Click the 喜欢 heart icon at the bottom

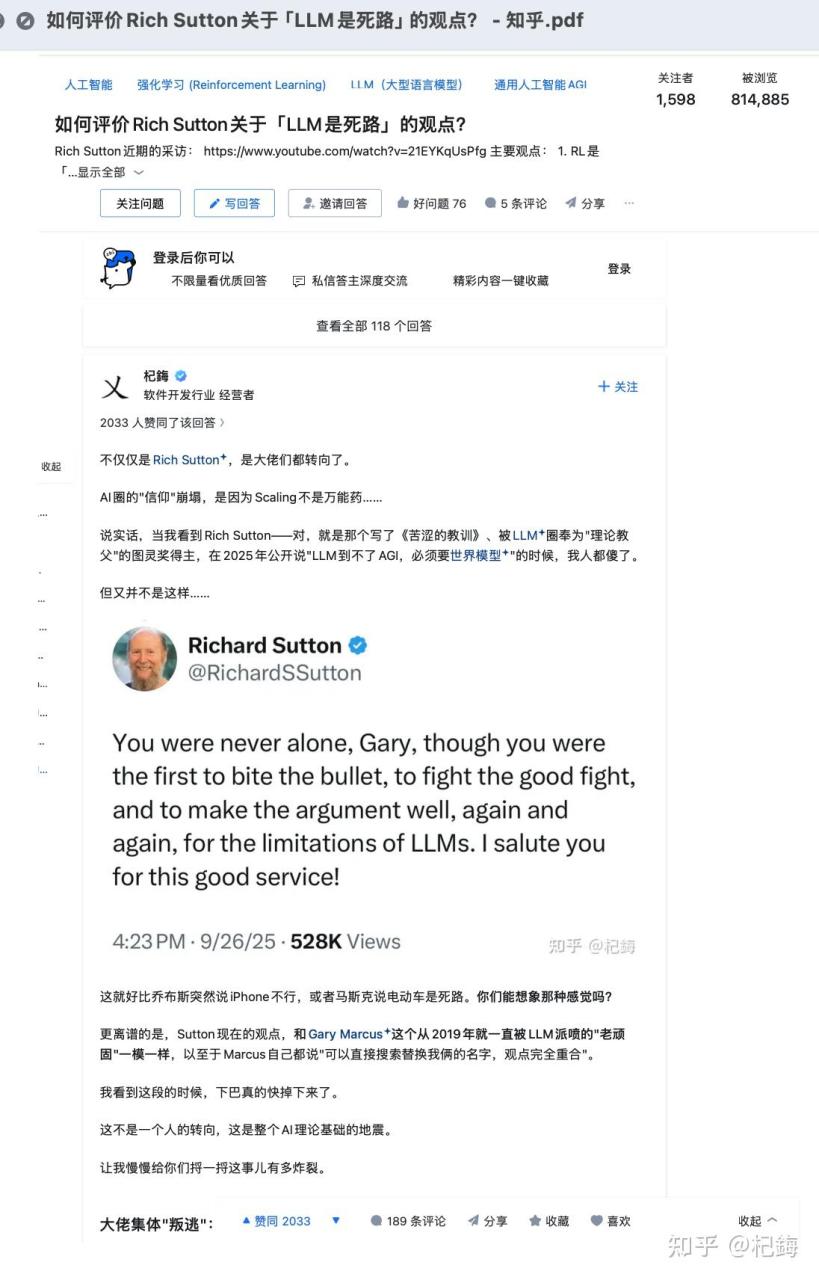pos(597,1221)
